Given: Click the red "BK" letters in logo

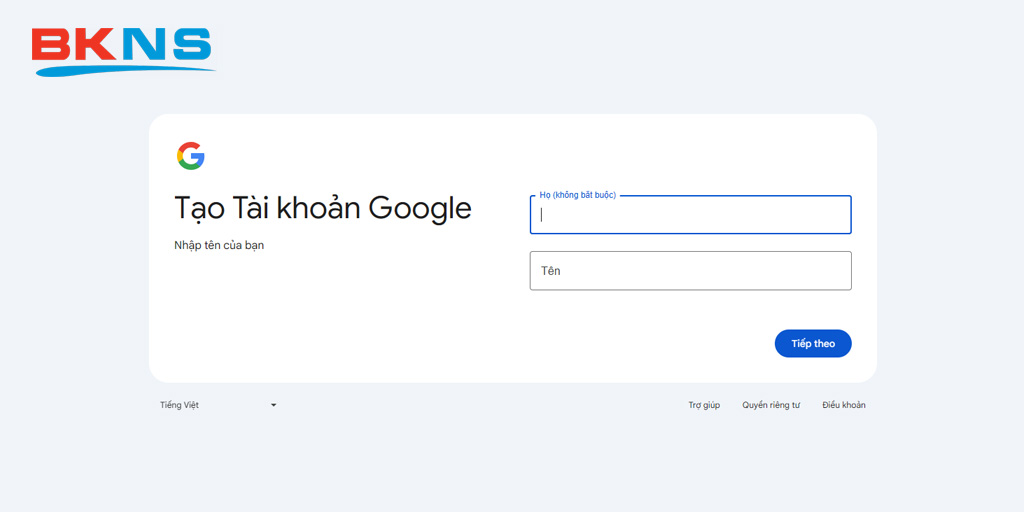Looking at the screenshot, I should [x=76, y=45].
